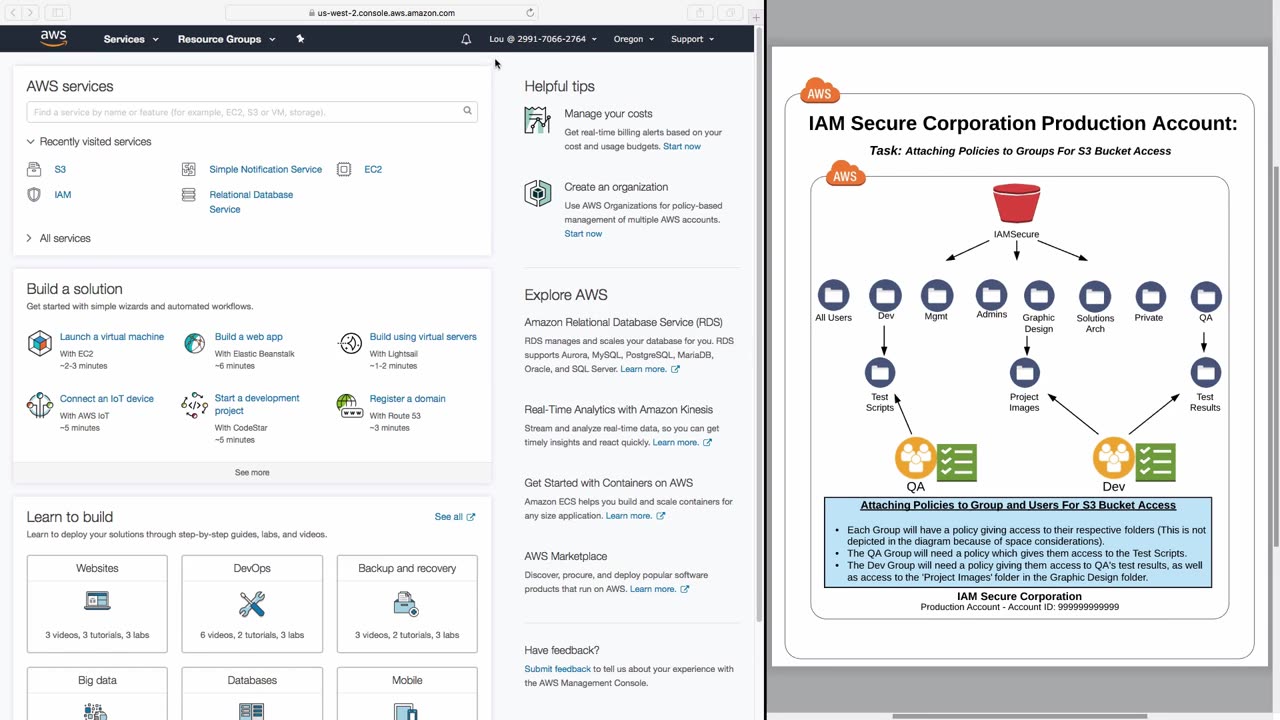Click the Register a domain icon
Screen dimensions: 1280x720
click(x=348, y=405)
